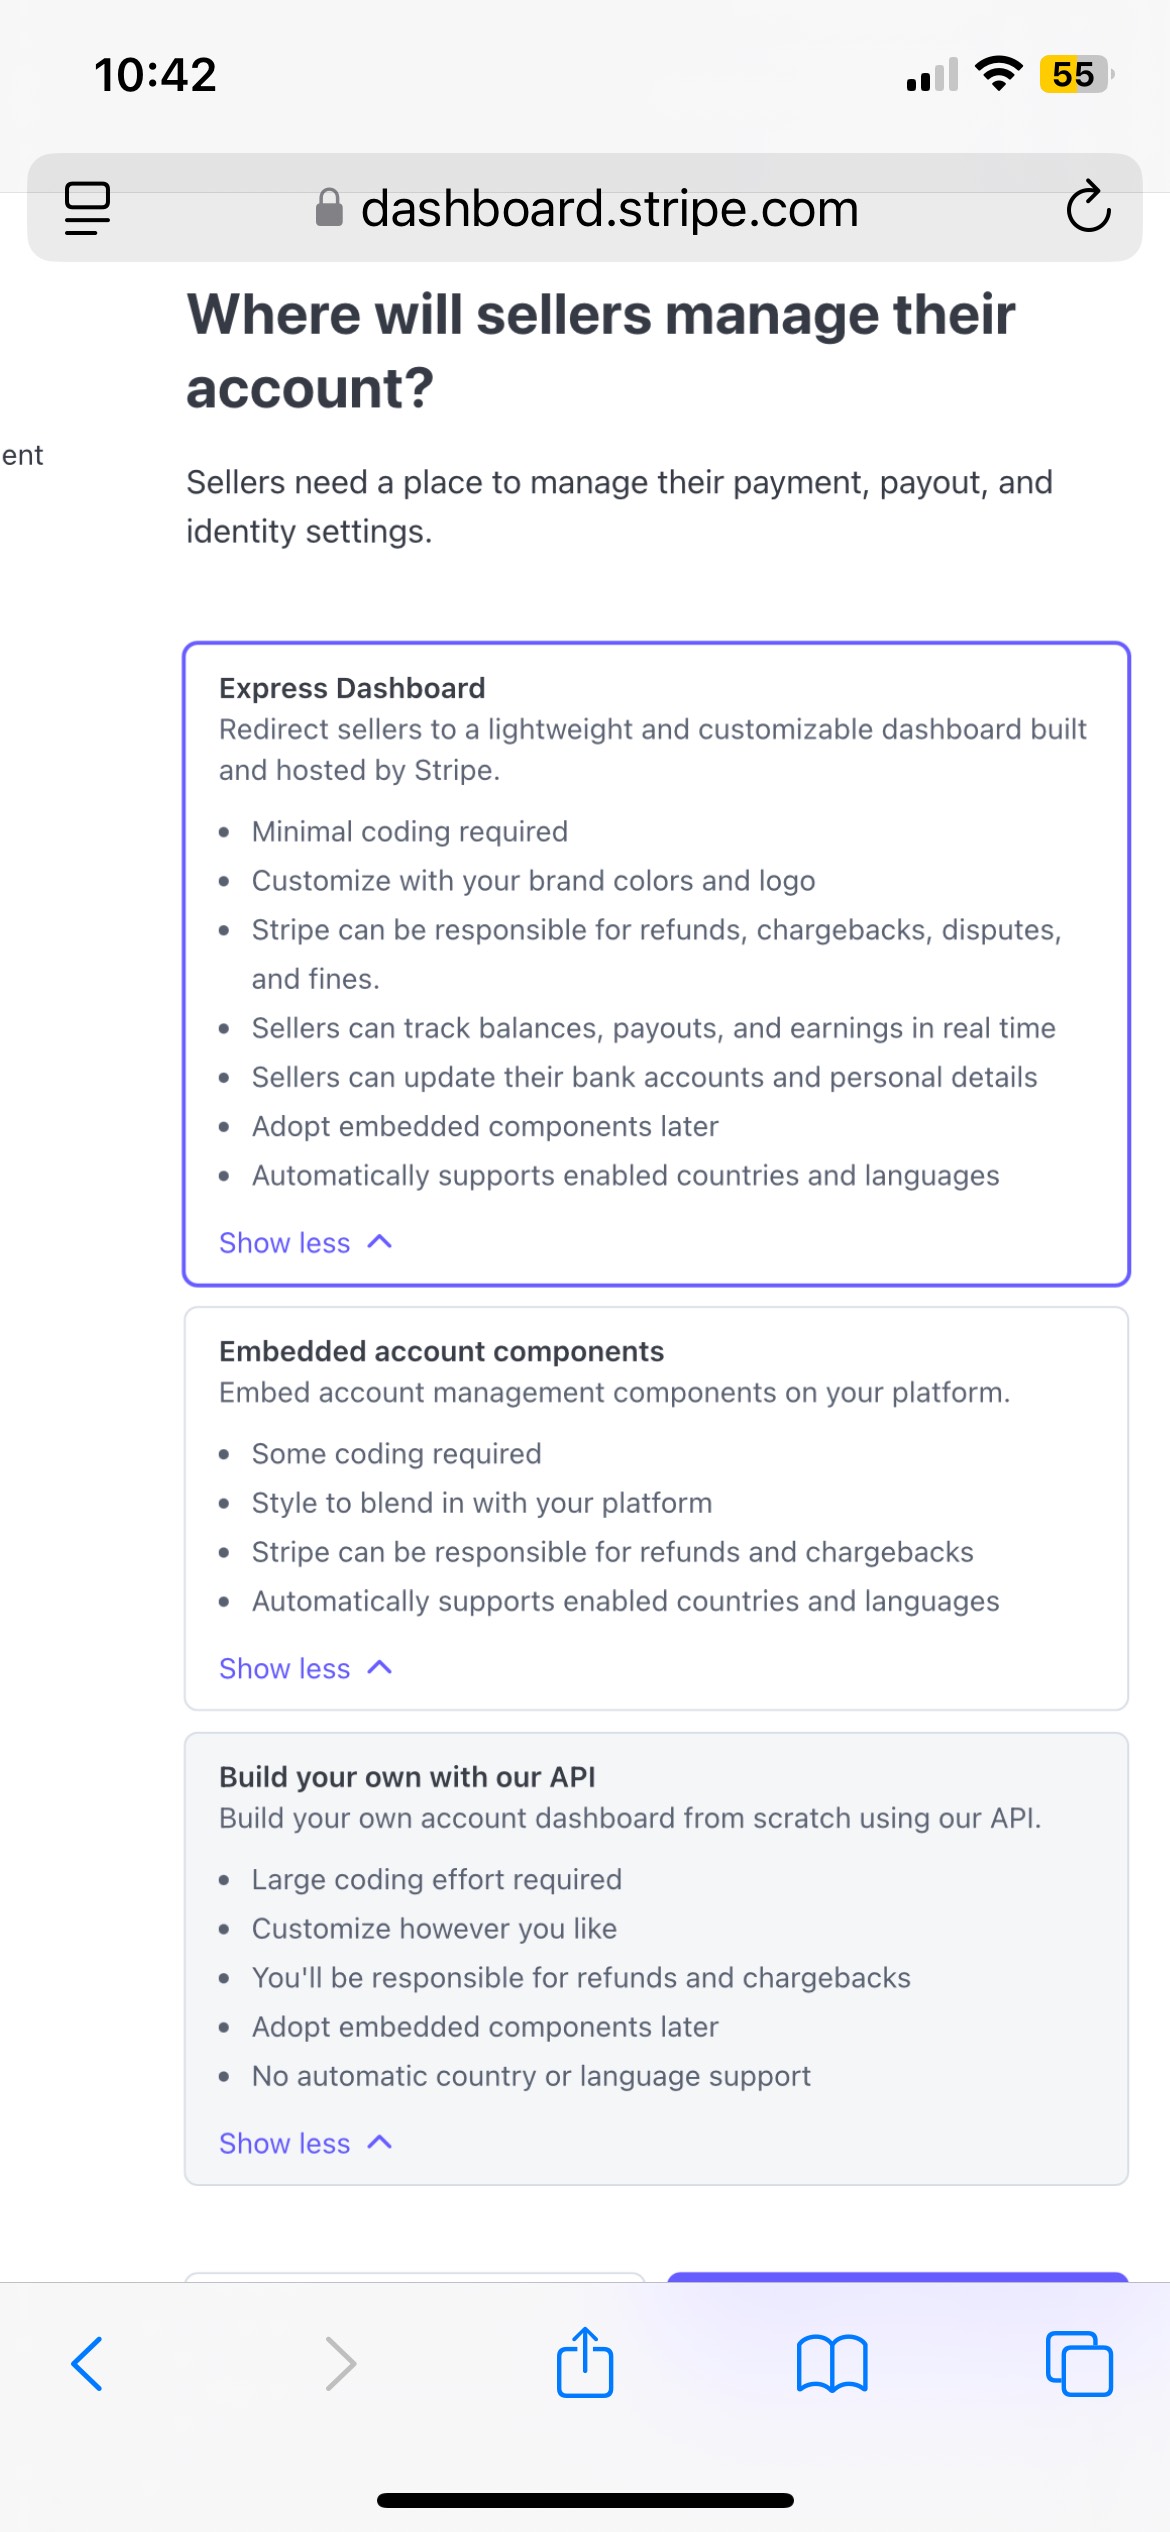Tap the dashboard.stripe.com address field
Screen dimensions: 1170x2532
point(609,208)
